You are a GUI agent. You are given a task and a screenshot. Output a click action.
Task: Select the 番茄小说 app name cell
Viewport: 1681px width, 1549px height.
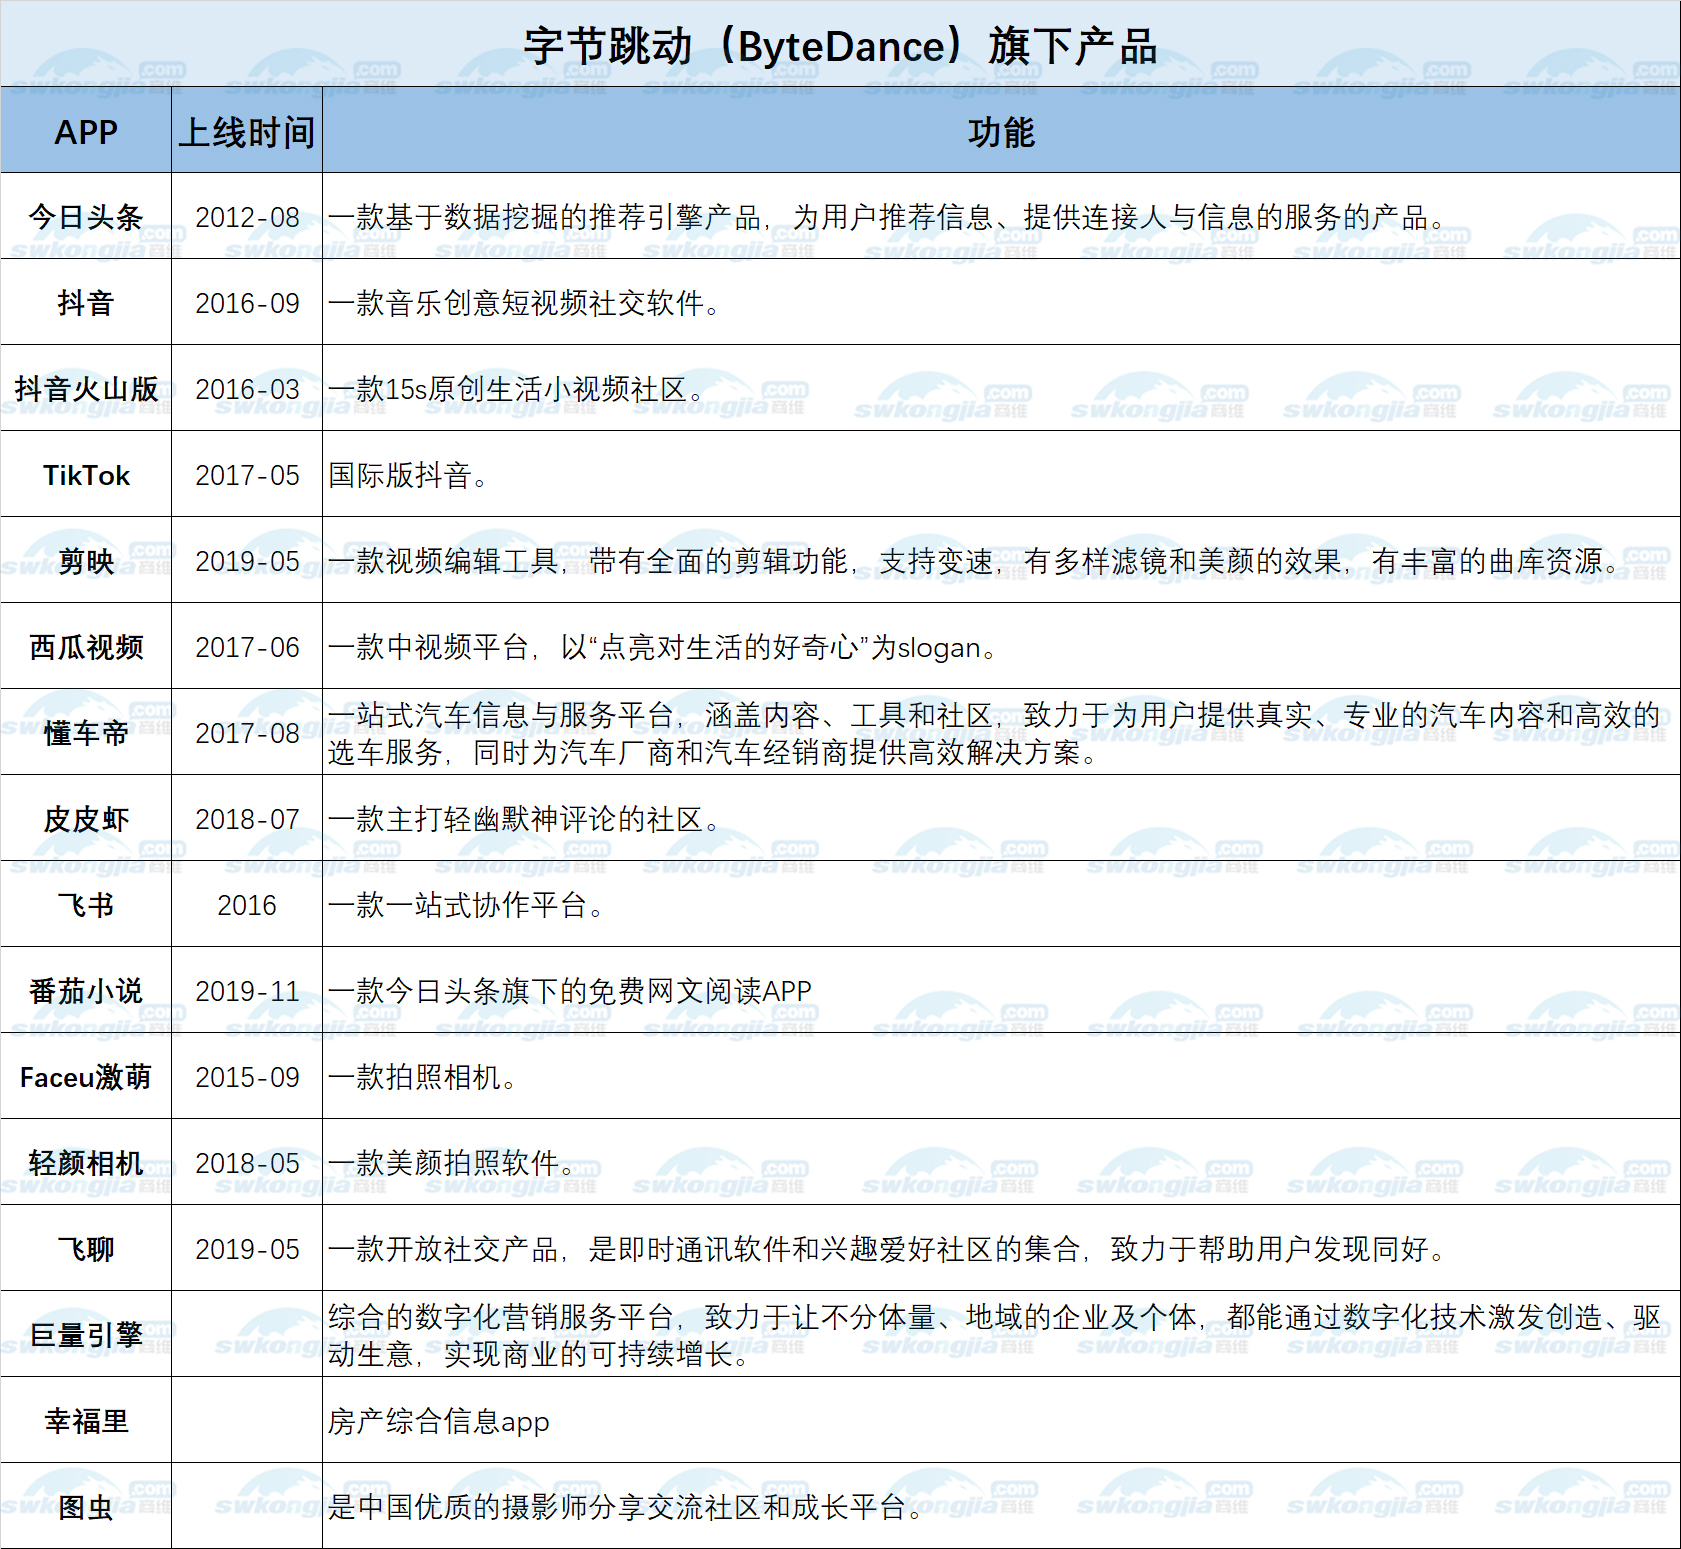click(86, 991)
